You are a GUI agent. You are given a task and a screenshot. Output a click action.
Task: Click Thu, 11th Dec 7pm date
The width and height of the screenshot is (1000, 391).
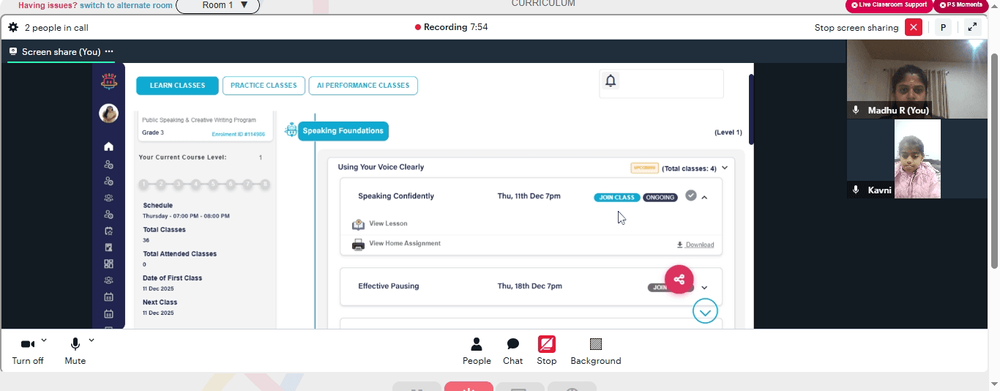coord(529,196)
